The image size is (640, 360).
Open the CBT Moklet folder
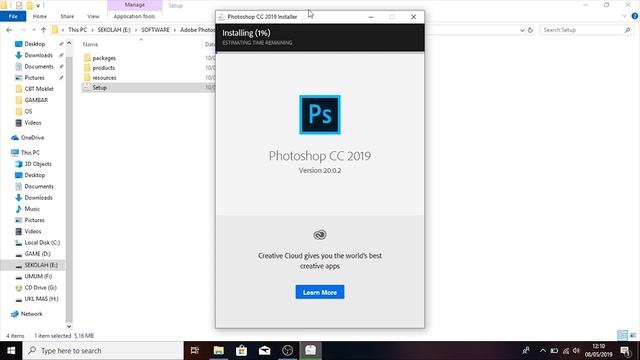tap(38, 89)
